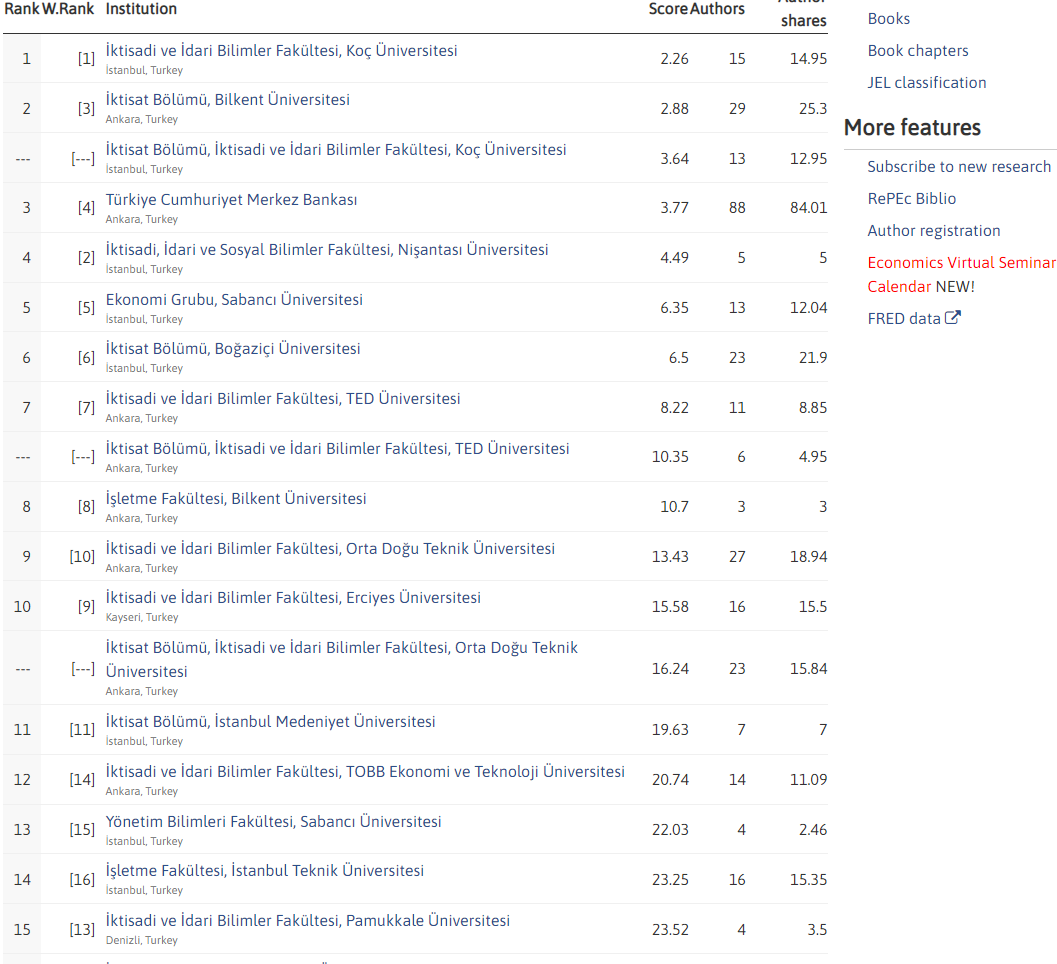Image resolution: width=1057 pixels, height=964 pixels.
Task: Open İktisadi ve İdari Bilimler Fakültesi, TED Üniversitesi
Action: 283,398
